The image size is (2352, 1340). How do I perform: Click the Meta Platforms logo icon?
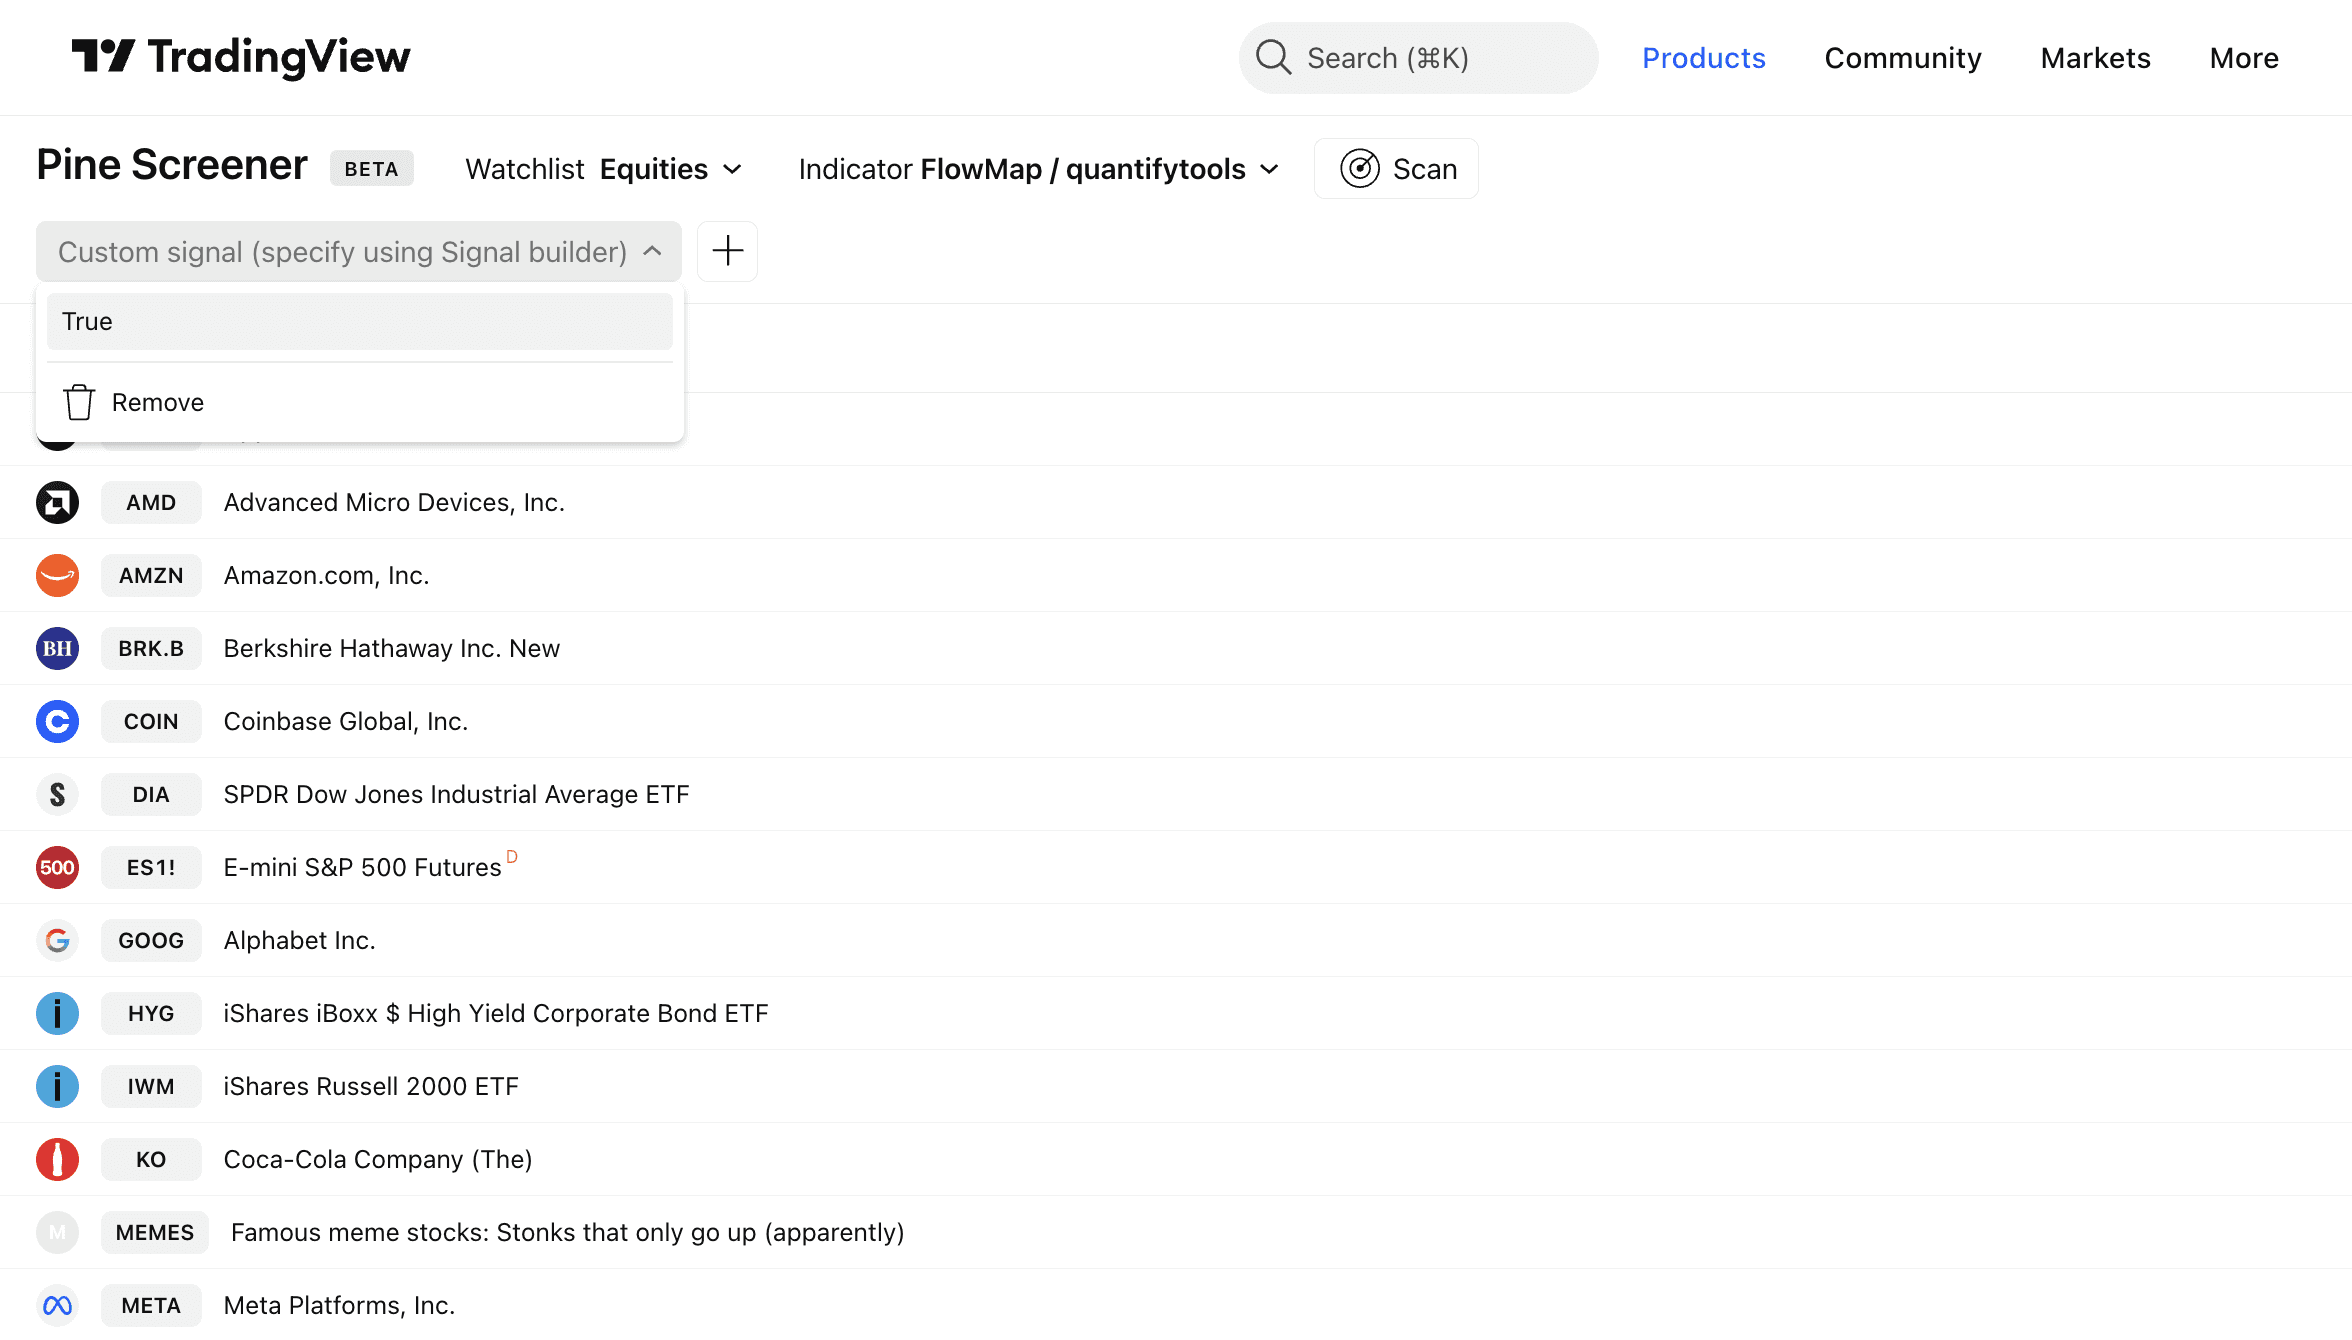pyautogui.click(x=57, y=1305)
